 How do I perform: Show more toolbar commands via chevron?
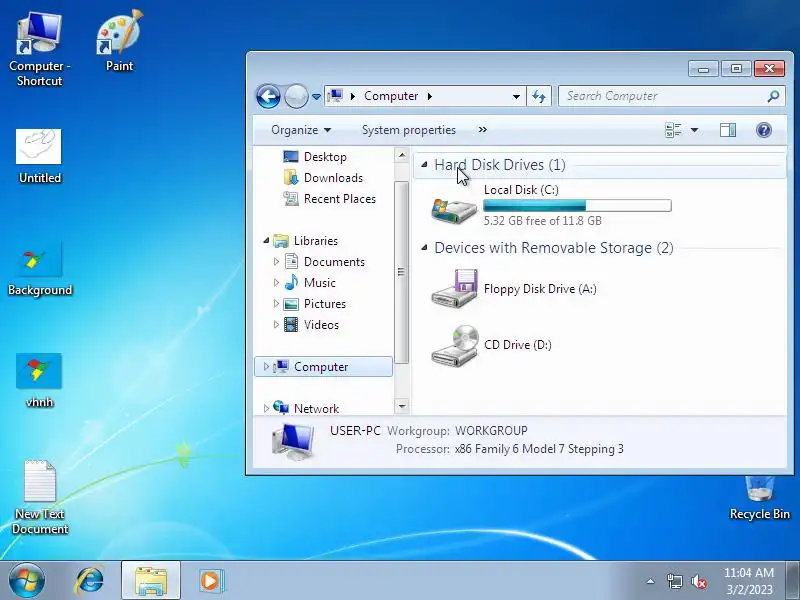[x=483, y=130]
